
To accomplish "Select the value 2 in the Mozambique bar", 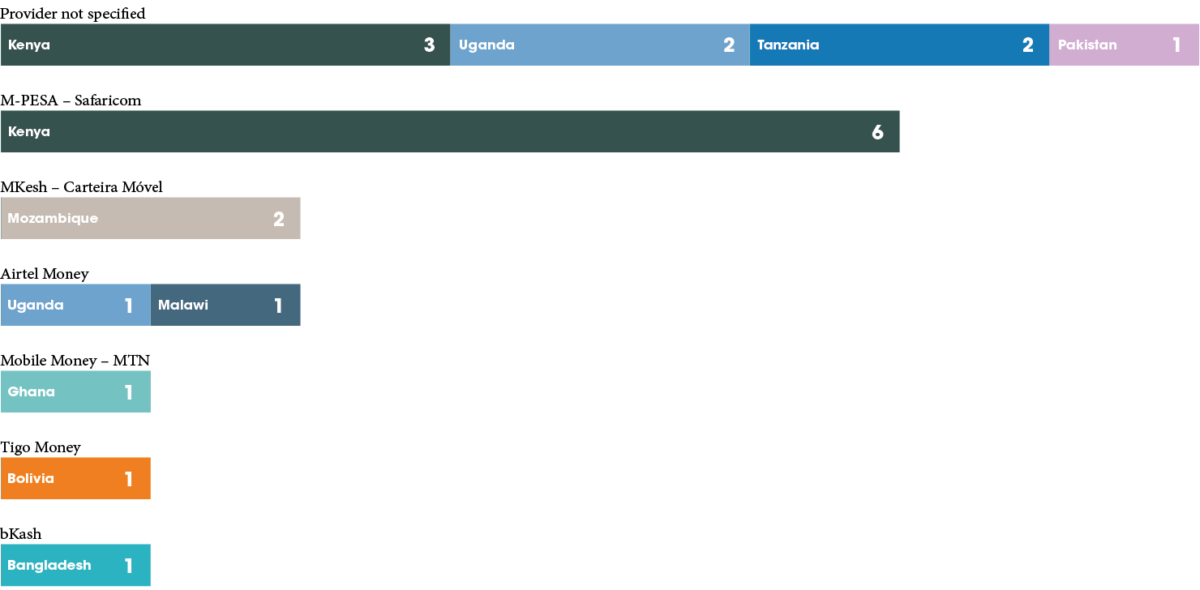I will pyautogui.click(x=279, y=219).
